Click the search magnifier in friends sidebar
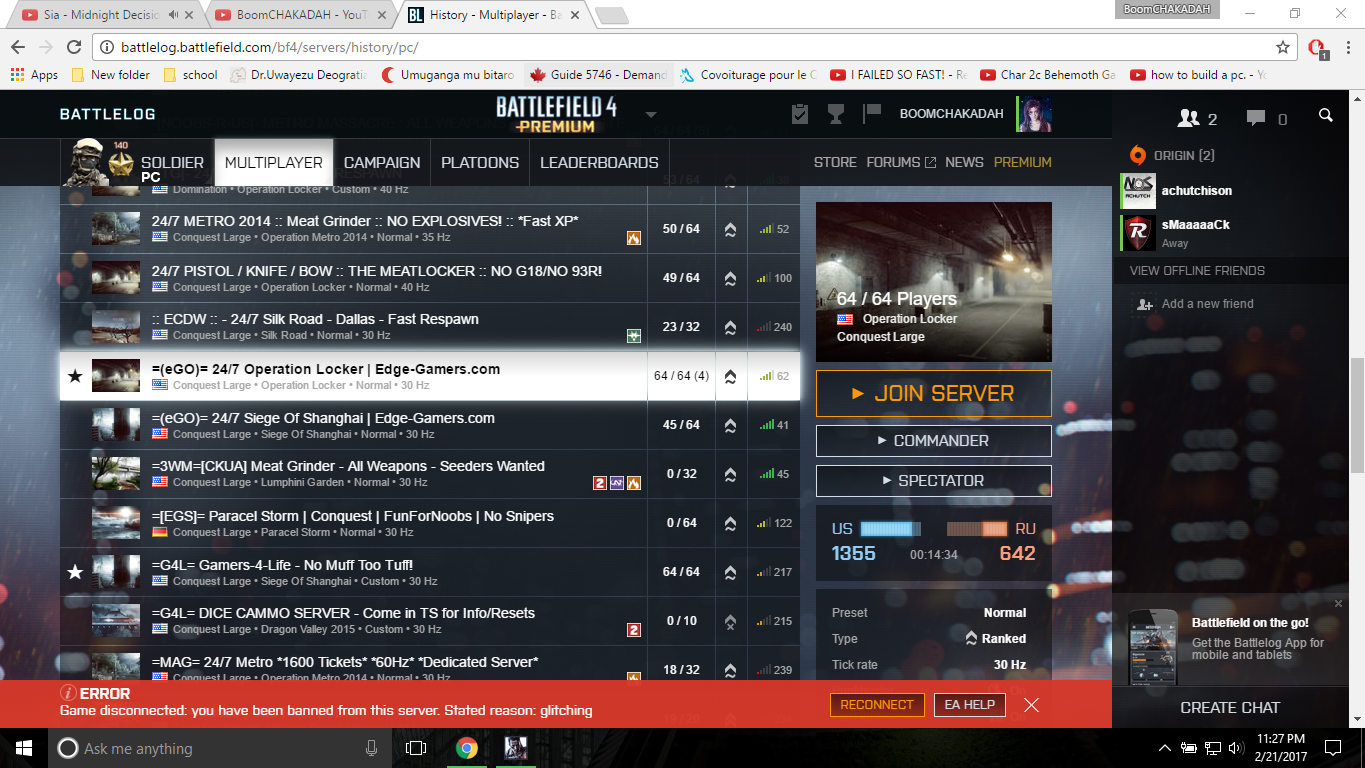Screen dimensions: 1365x768 [x=1326, y=116]
